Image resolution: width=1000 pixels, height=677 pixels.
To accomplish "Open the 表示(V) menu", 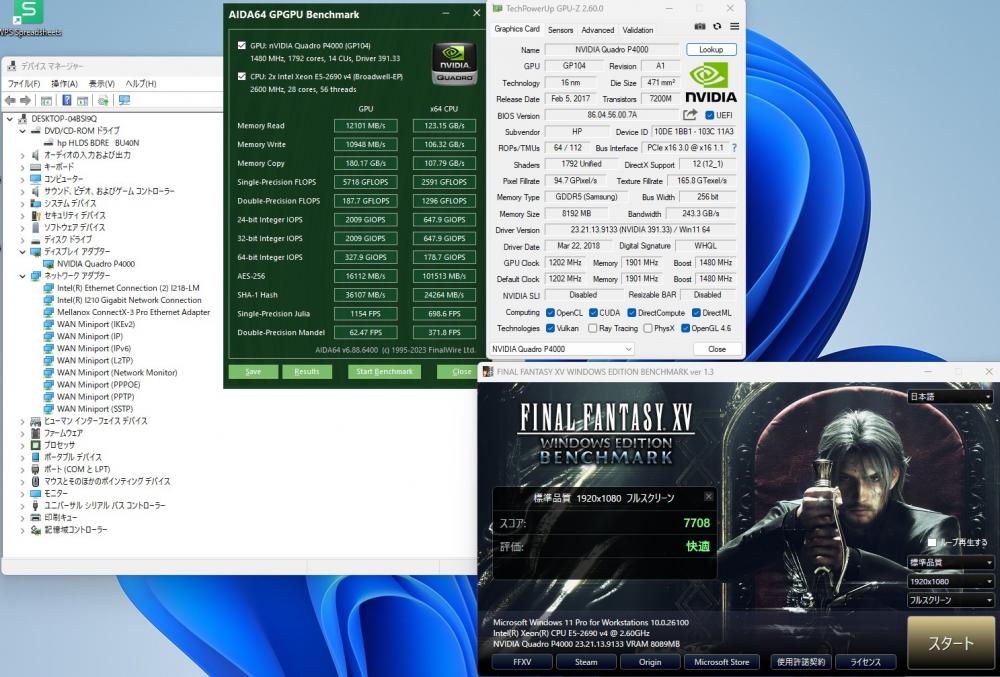I will click(101, 84).
